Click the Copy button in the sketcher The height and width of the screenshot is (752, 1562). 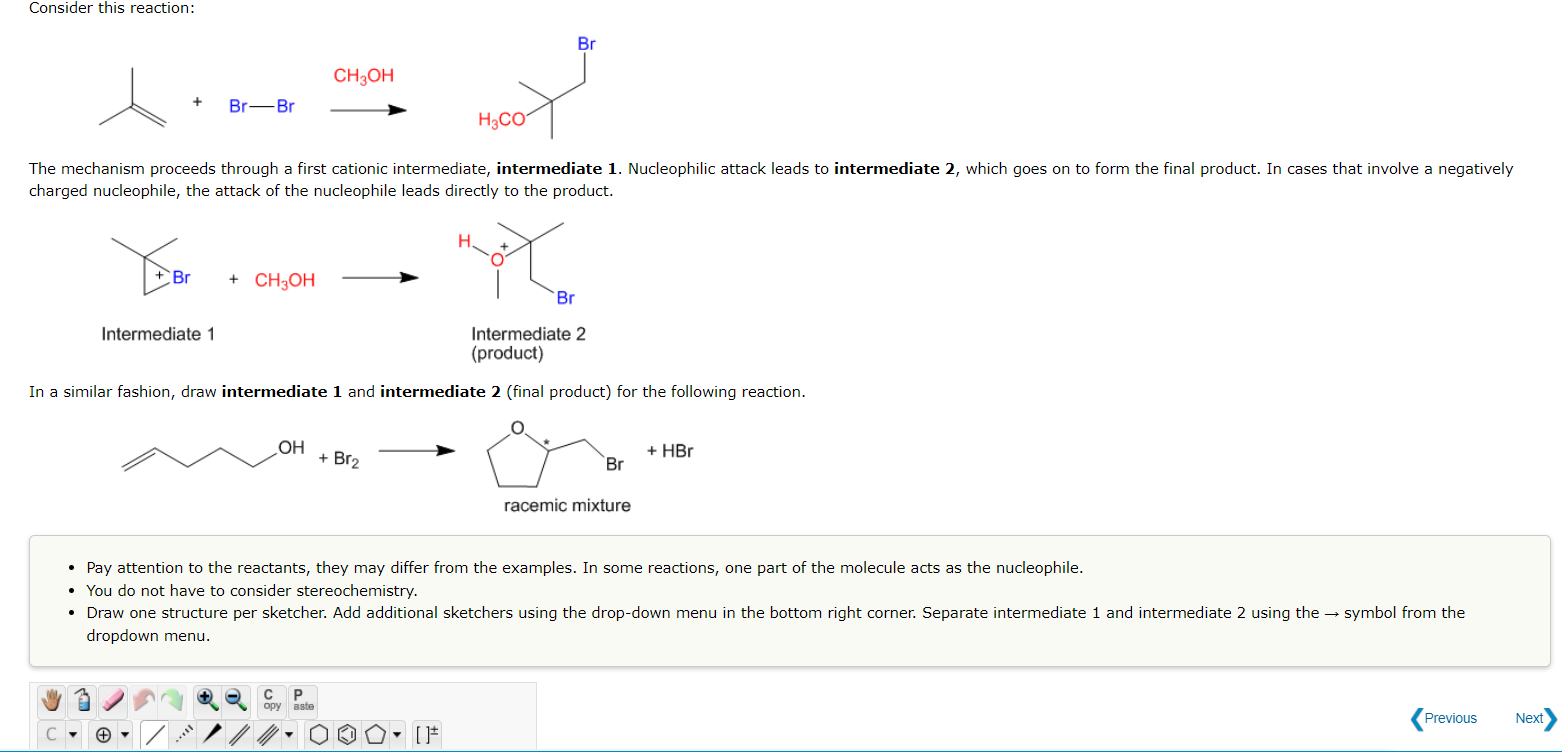pos(271,700)
